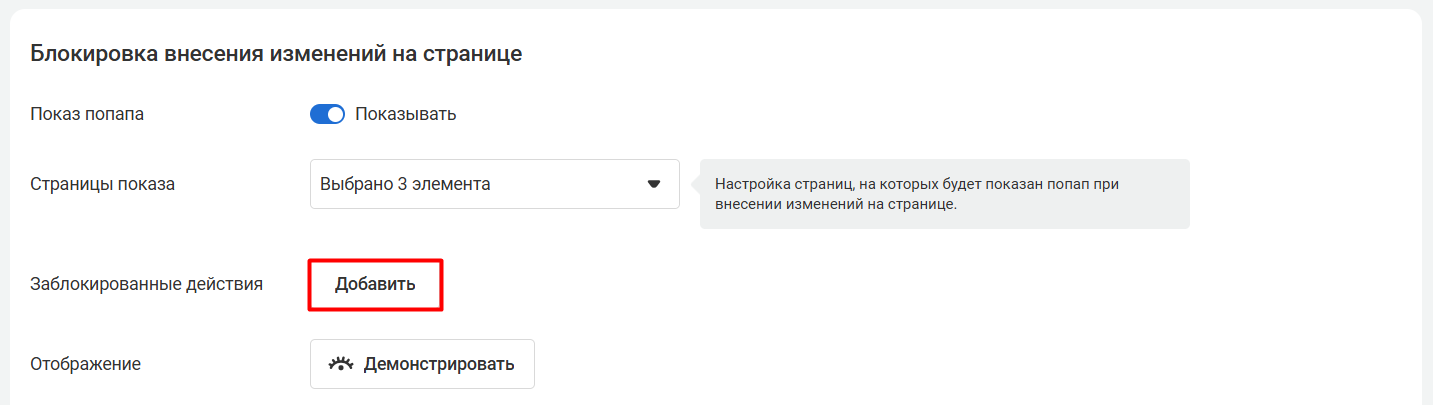Image resolution: width=1433 pixels, height=405 pixels.
Task: Click the "Страницы показа" field label
Action: (103, 184)
